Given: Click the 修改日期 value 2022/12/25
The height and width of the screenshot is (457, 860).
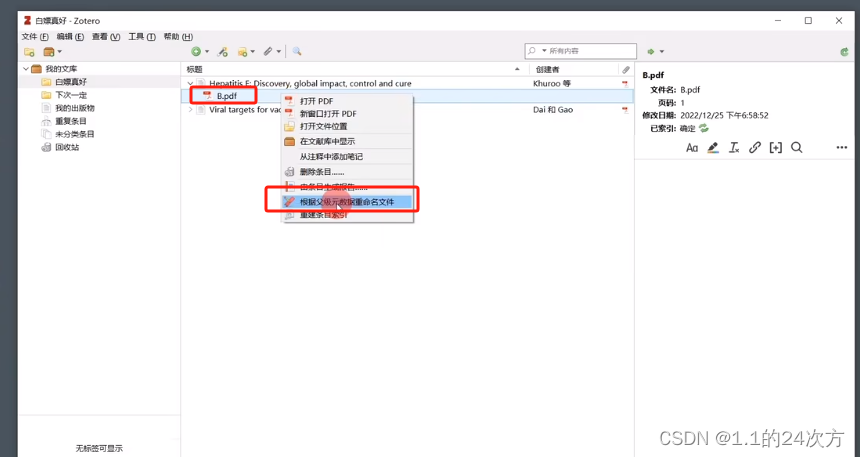Looking at the screenshot, I should click(x=724, y=115).
